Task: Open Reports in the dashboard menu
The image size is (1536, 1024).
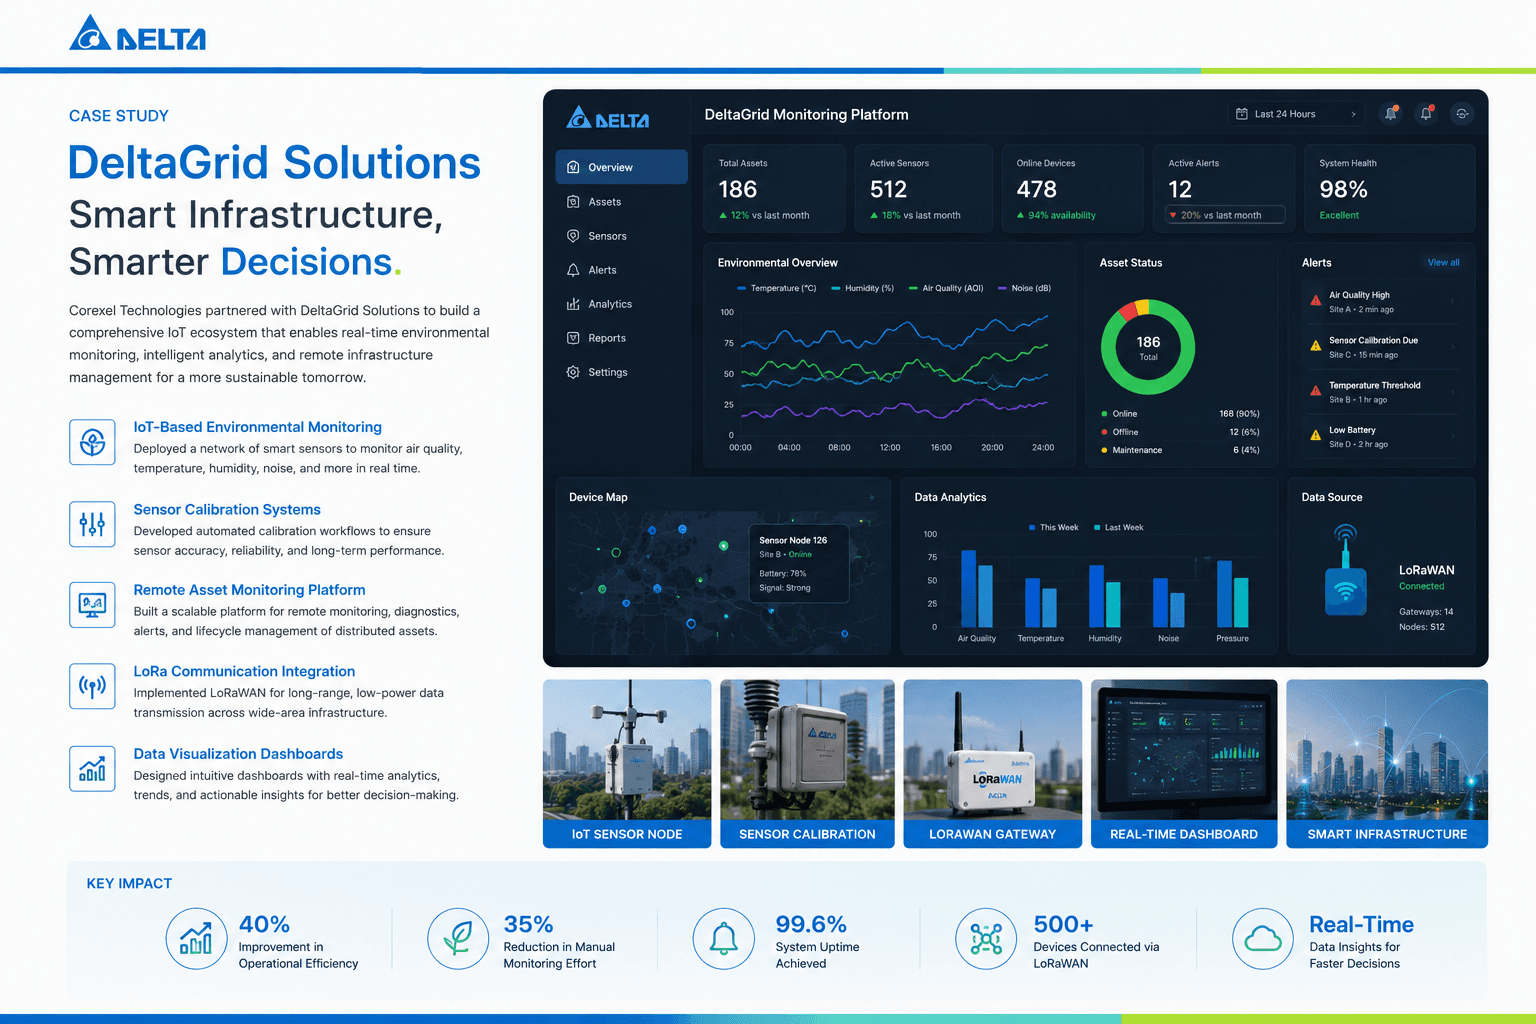Action: (621, 338)
